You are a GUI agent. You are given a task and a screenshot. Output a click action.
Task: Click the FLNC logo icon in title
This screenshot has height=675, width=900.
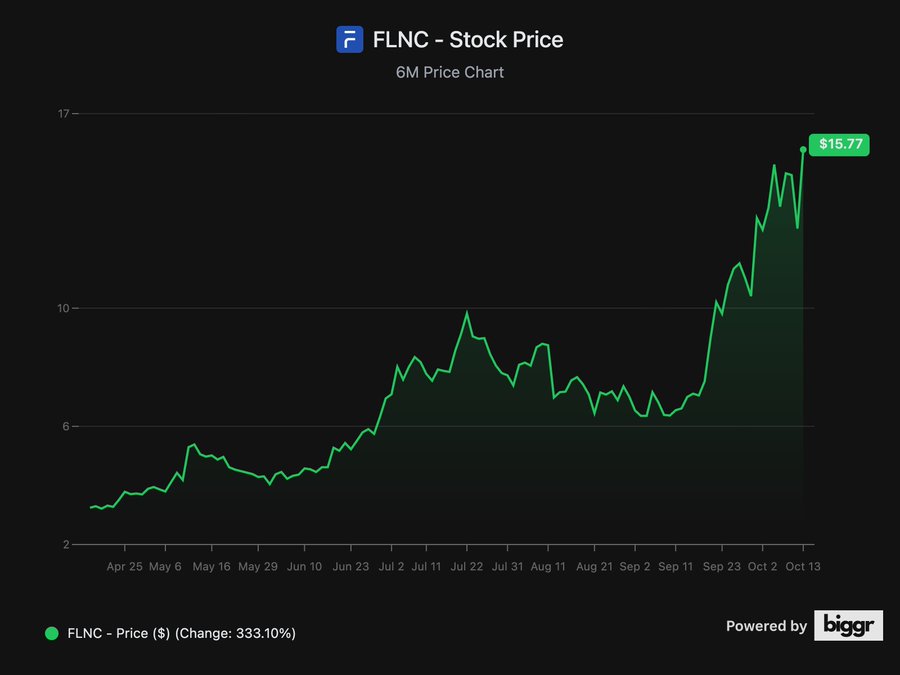point(349,40)
